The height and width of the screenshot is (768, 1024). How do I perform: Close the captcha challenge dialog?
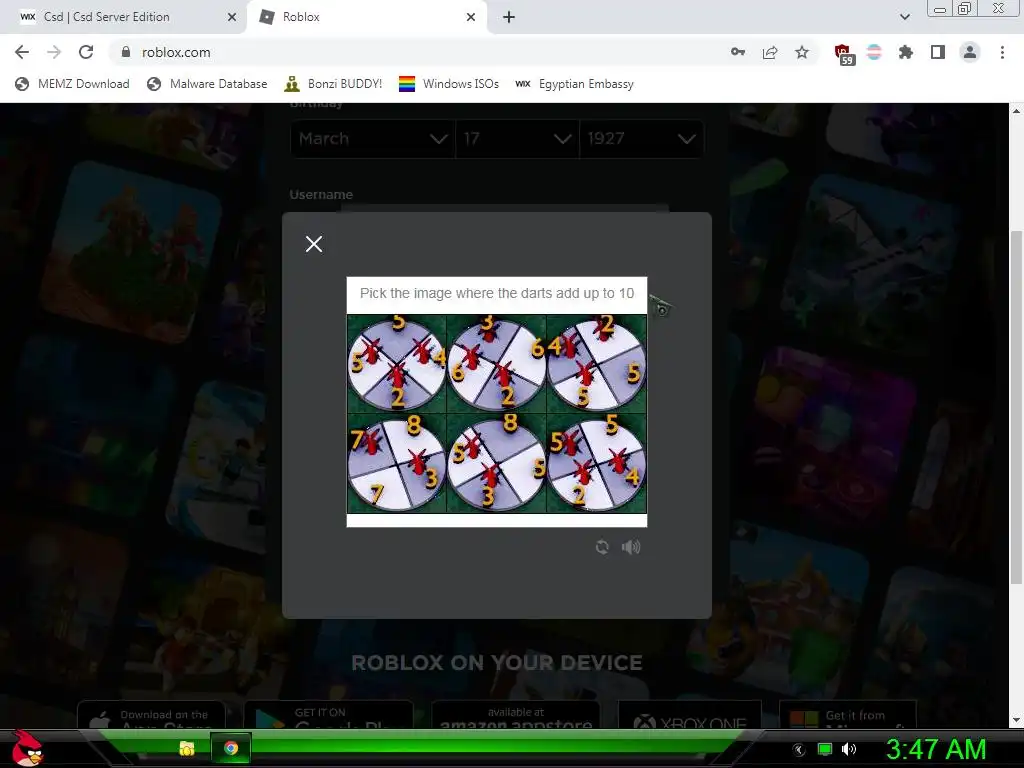313,244
